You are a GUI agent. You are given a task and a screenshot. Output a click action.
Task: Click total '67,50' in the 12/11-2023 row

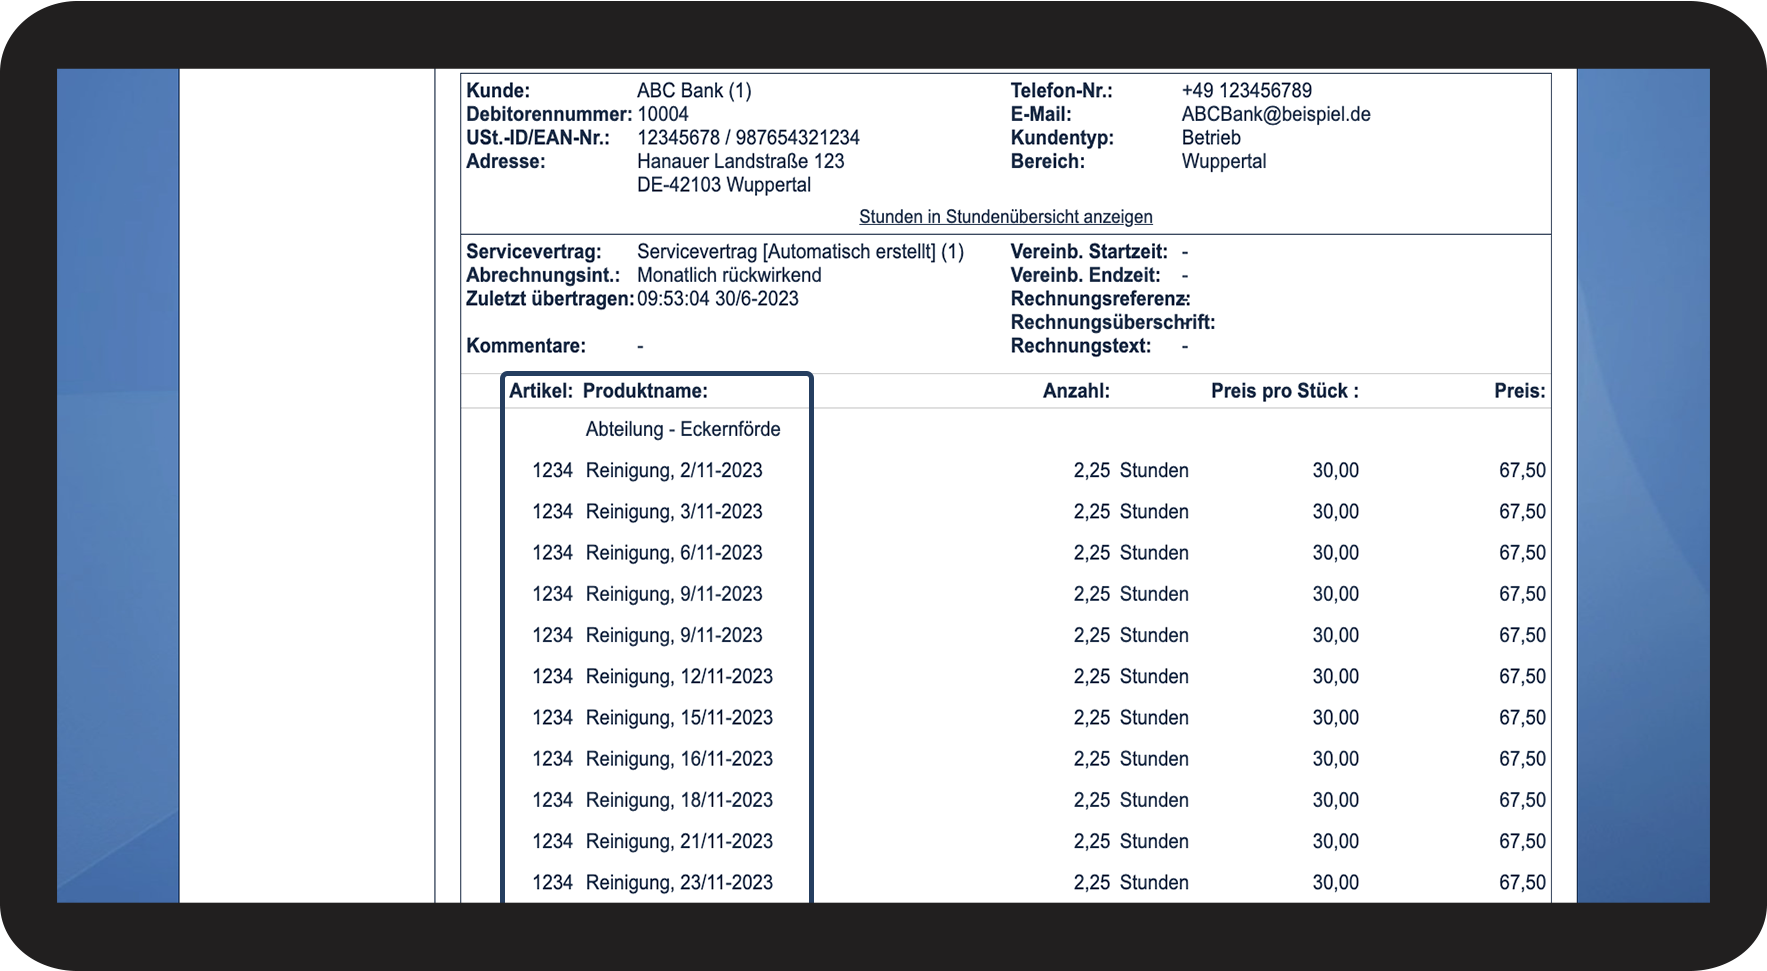(1522, 677)
